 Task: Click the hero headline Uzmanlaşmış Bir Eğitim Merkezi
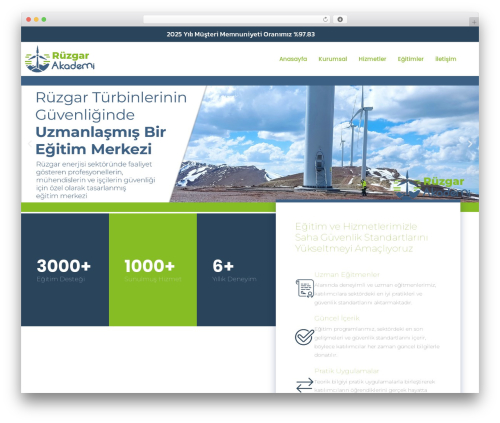pos(101,140)
